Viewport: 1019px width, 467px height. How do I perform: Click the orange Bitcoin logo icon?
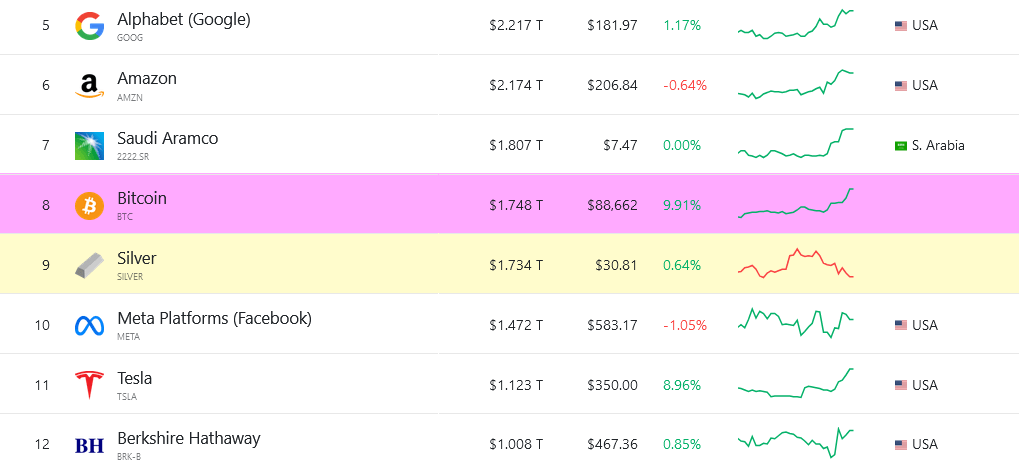tap(90, 206)
